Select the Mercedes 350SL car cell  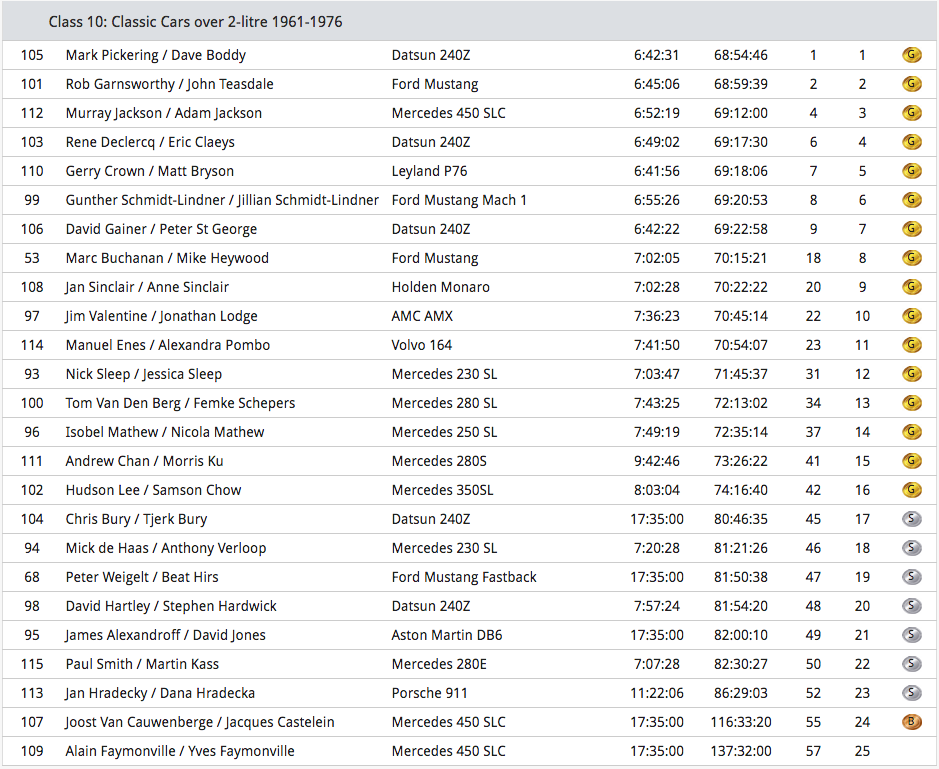click(443, 490)
